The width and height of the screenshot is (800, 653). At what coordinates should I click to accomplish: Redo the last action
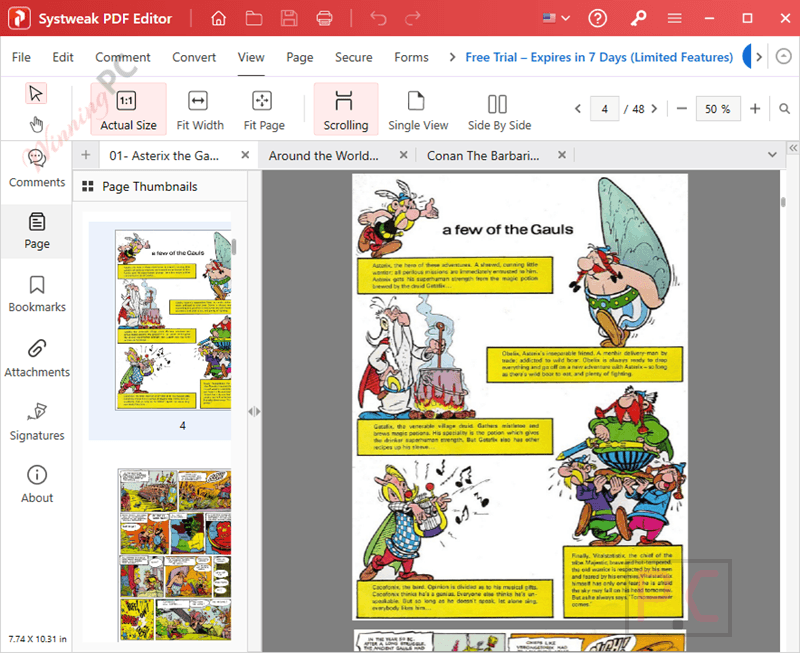[412, 18]
